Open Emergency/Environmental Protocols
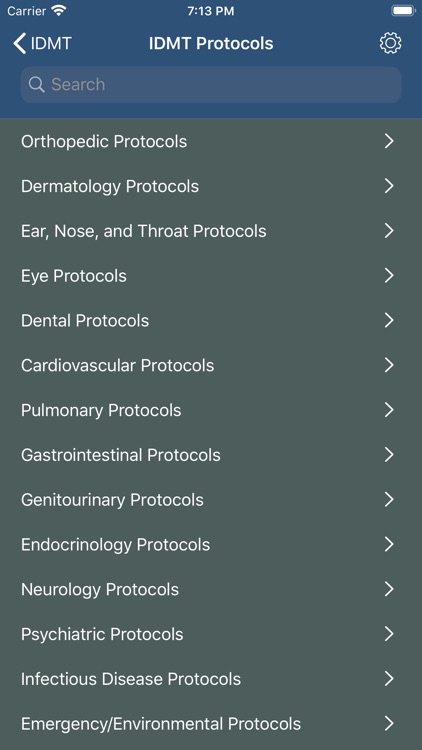422x750 pixels. tap(211, 724)
